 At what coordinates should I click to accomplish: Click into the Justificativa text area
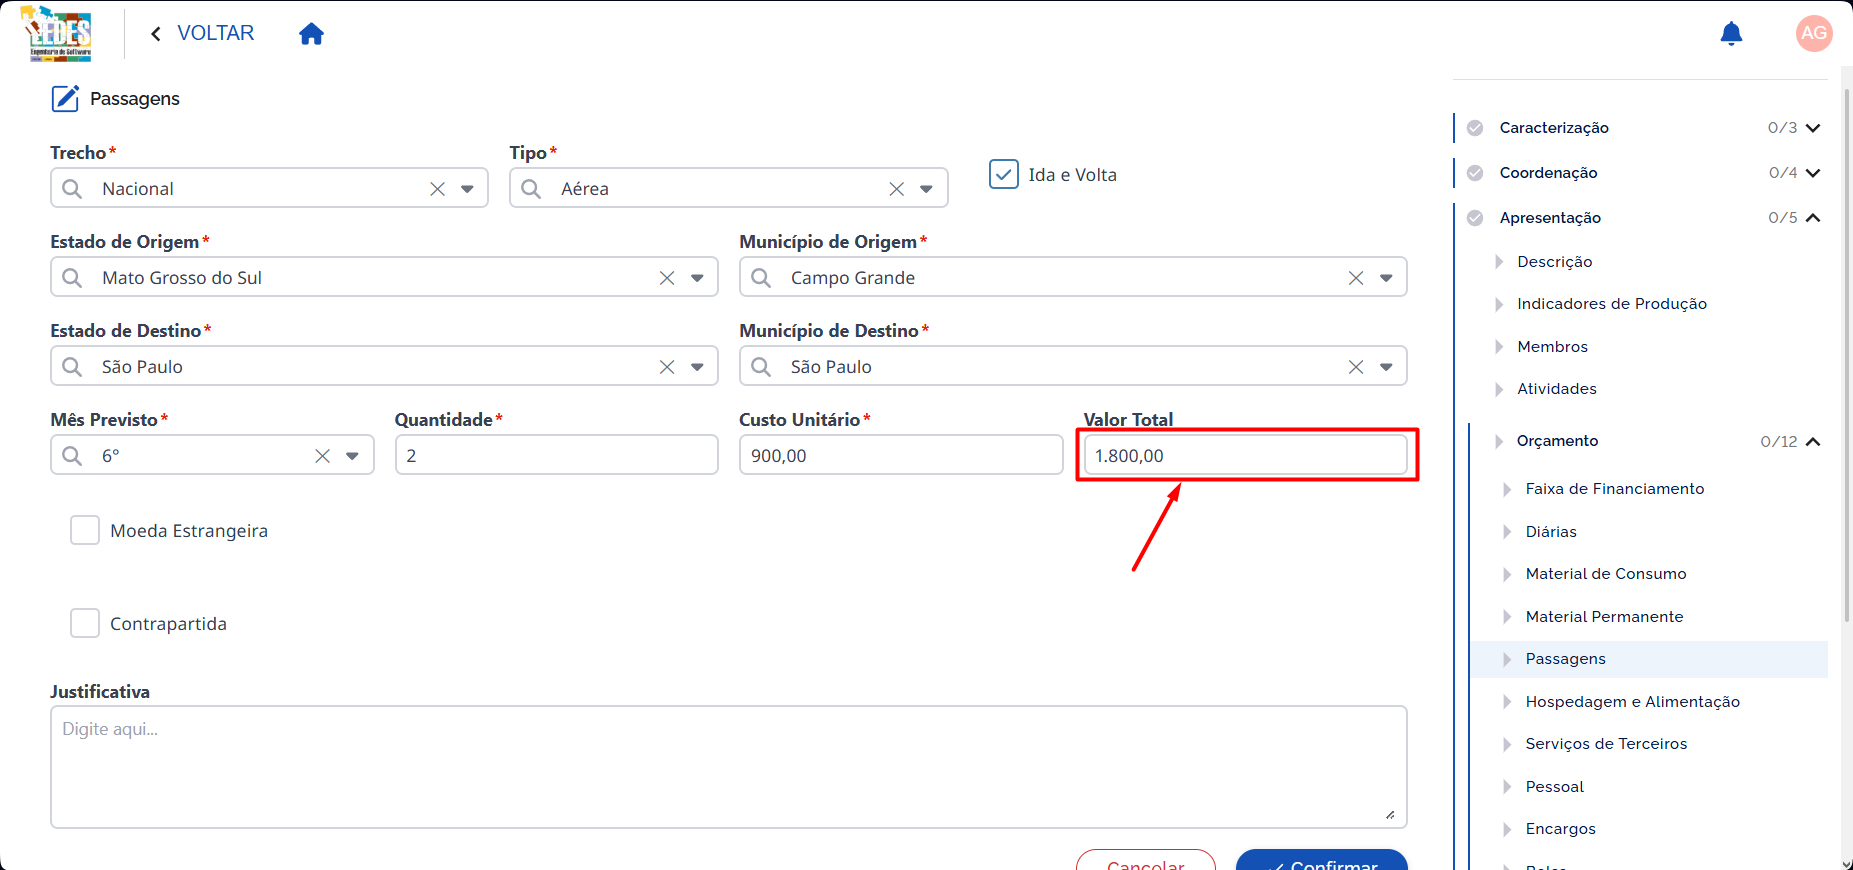(x=729, y=767)
